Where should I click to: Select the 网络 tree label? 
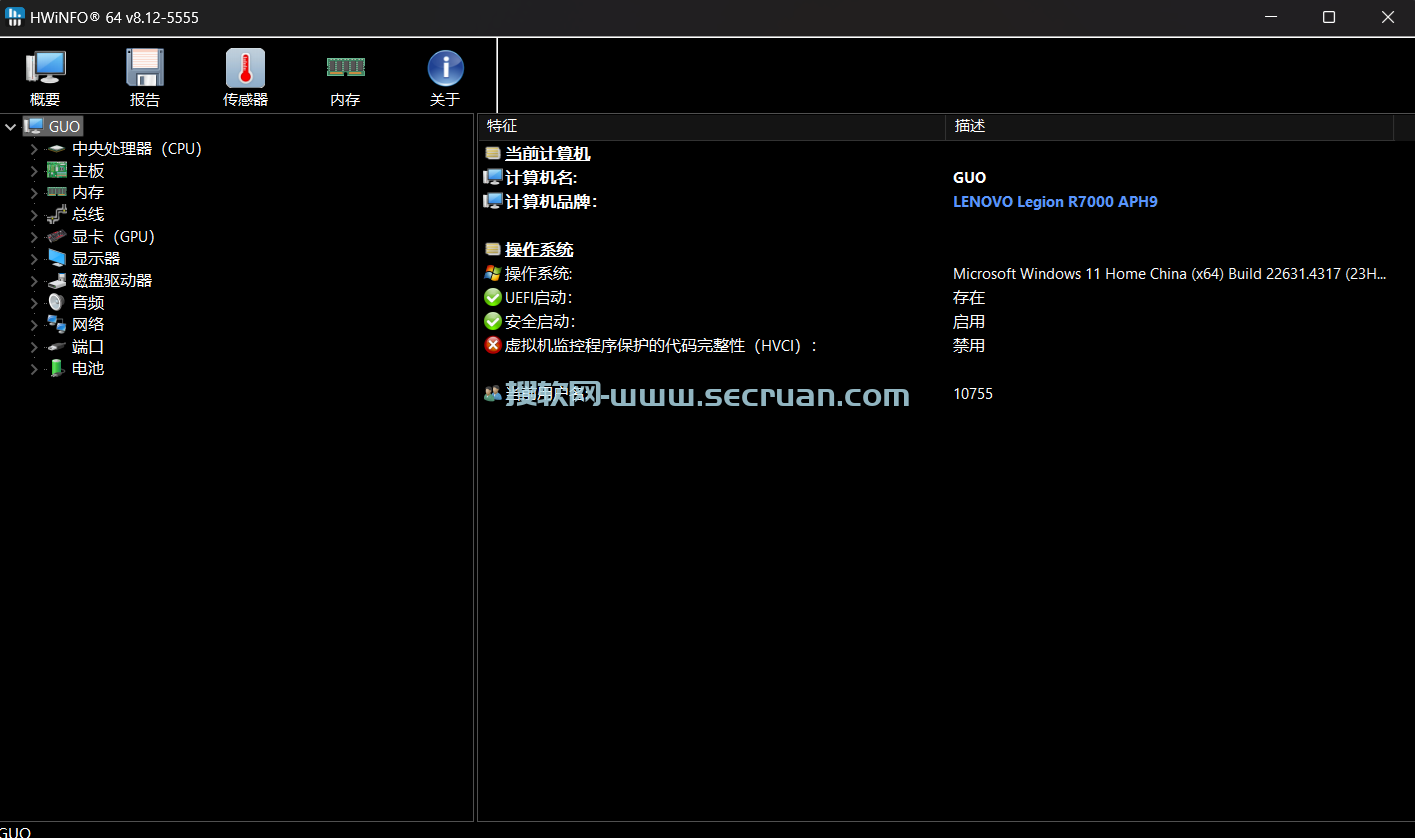[x=88, y=325]
